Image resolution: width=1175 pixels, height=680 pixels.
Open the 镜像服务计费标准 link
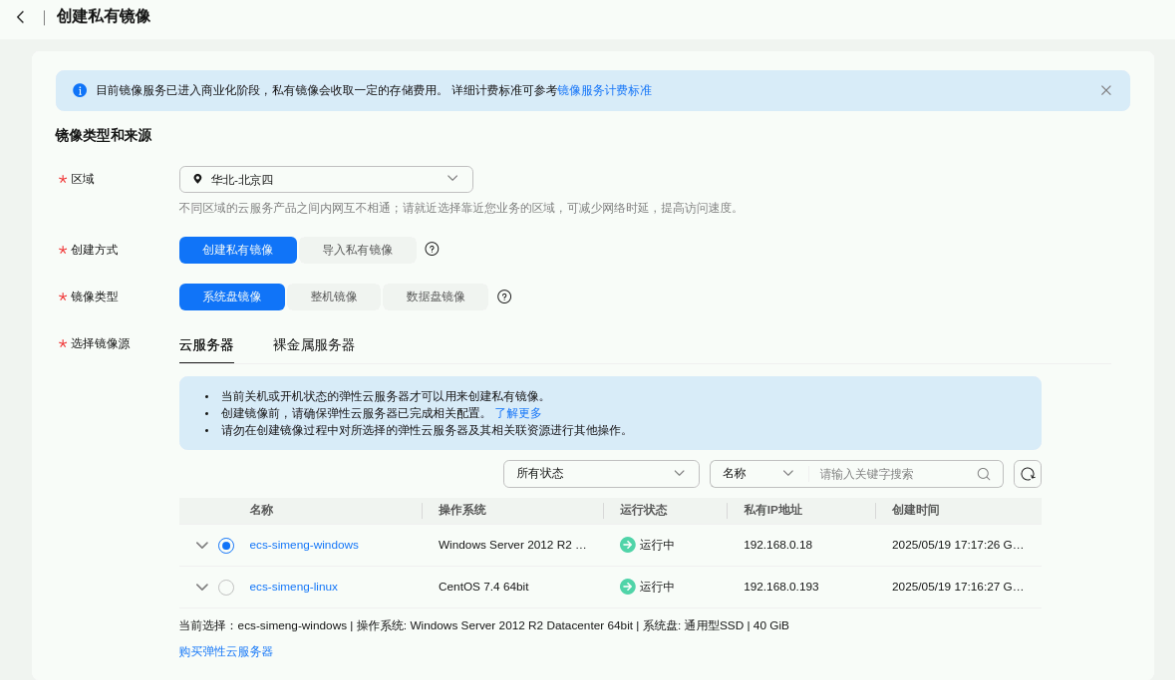(x=604, y=90)
